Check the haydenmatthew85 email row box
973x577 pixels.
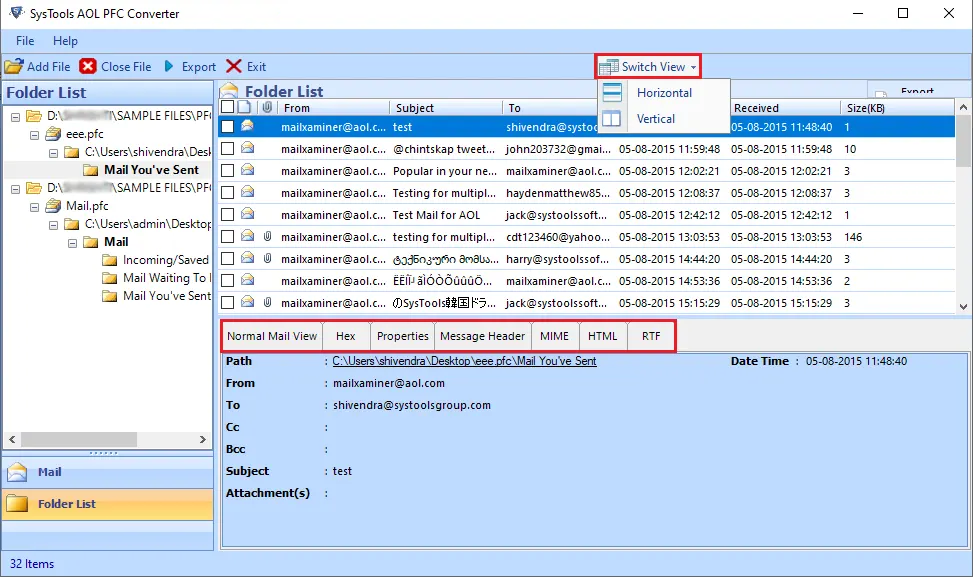tap(228, 193)
